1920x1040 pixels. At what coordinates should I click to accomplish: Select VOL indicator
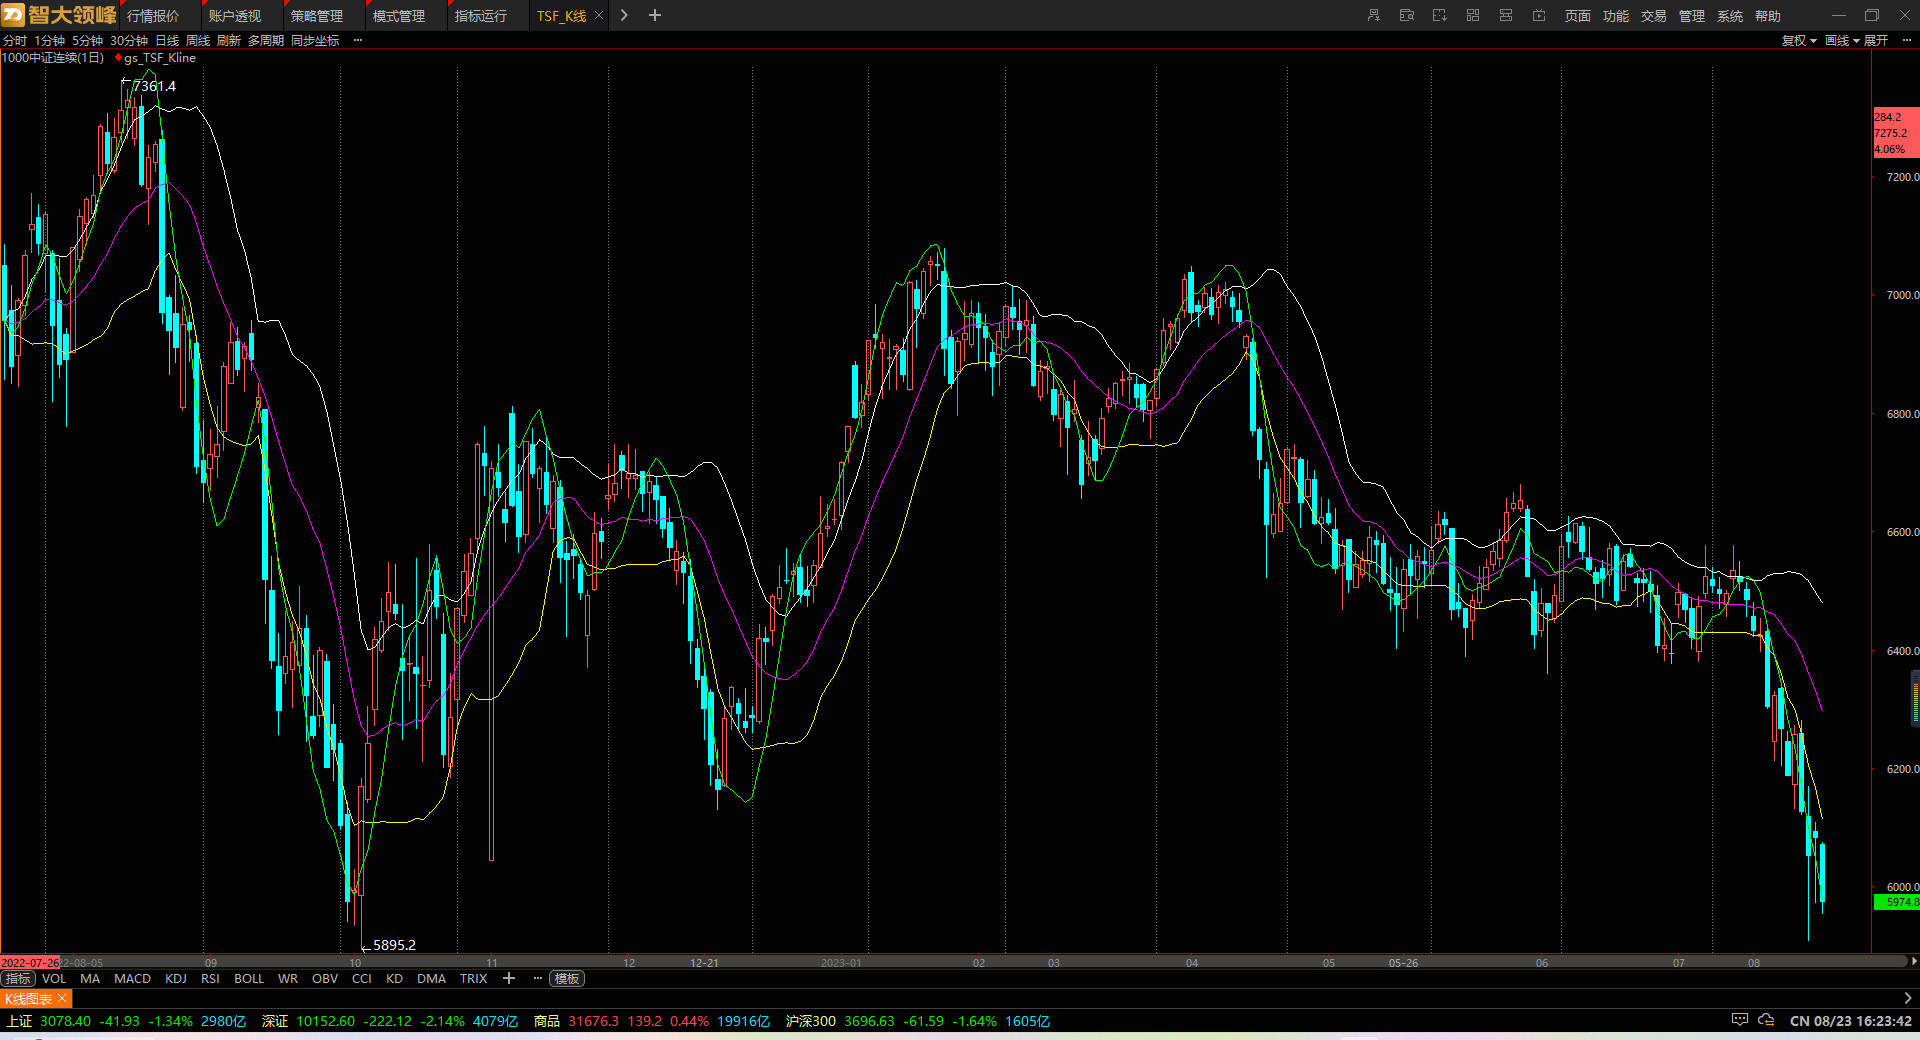pos(54,979)
